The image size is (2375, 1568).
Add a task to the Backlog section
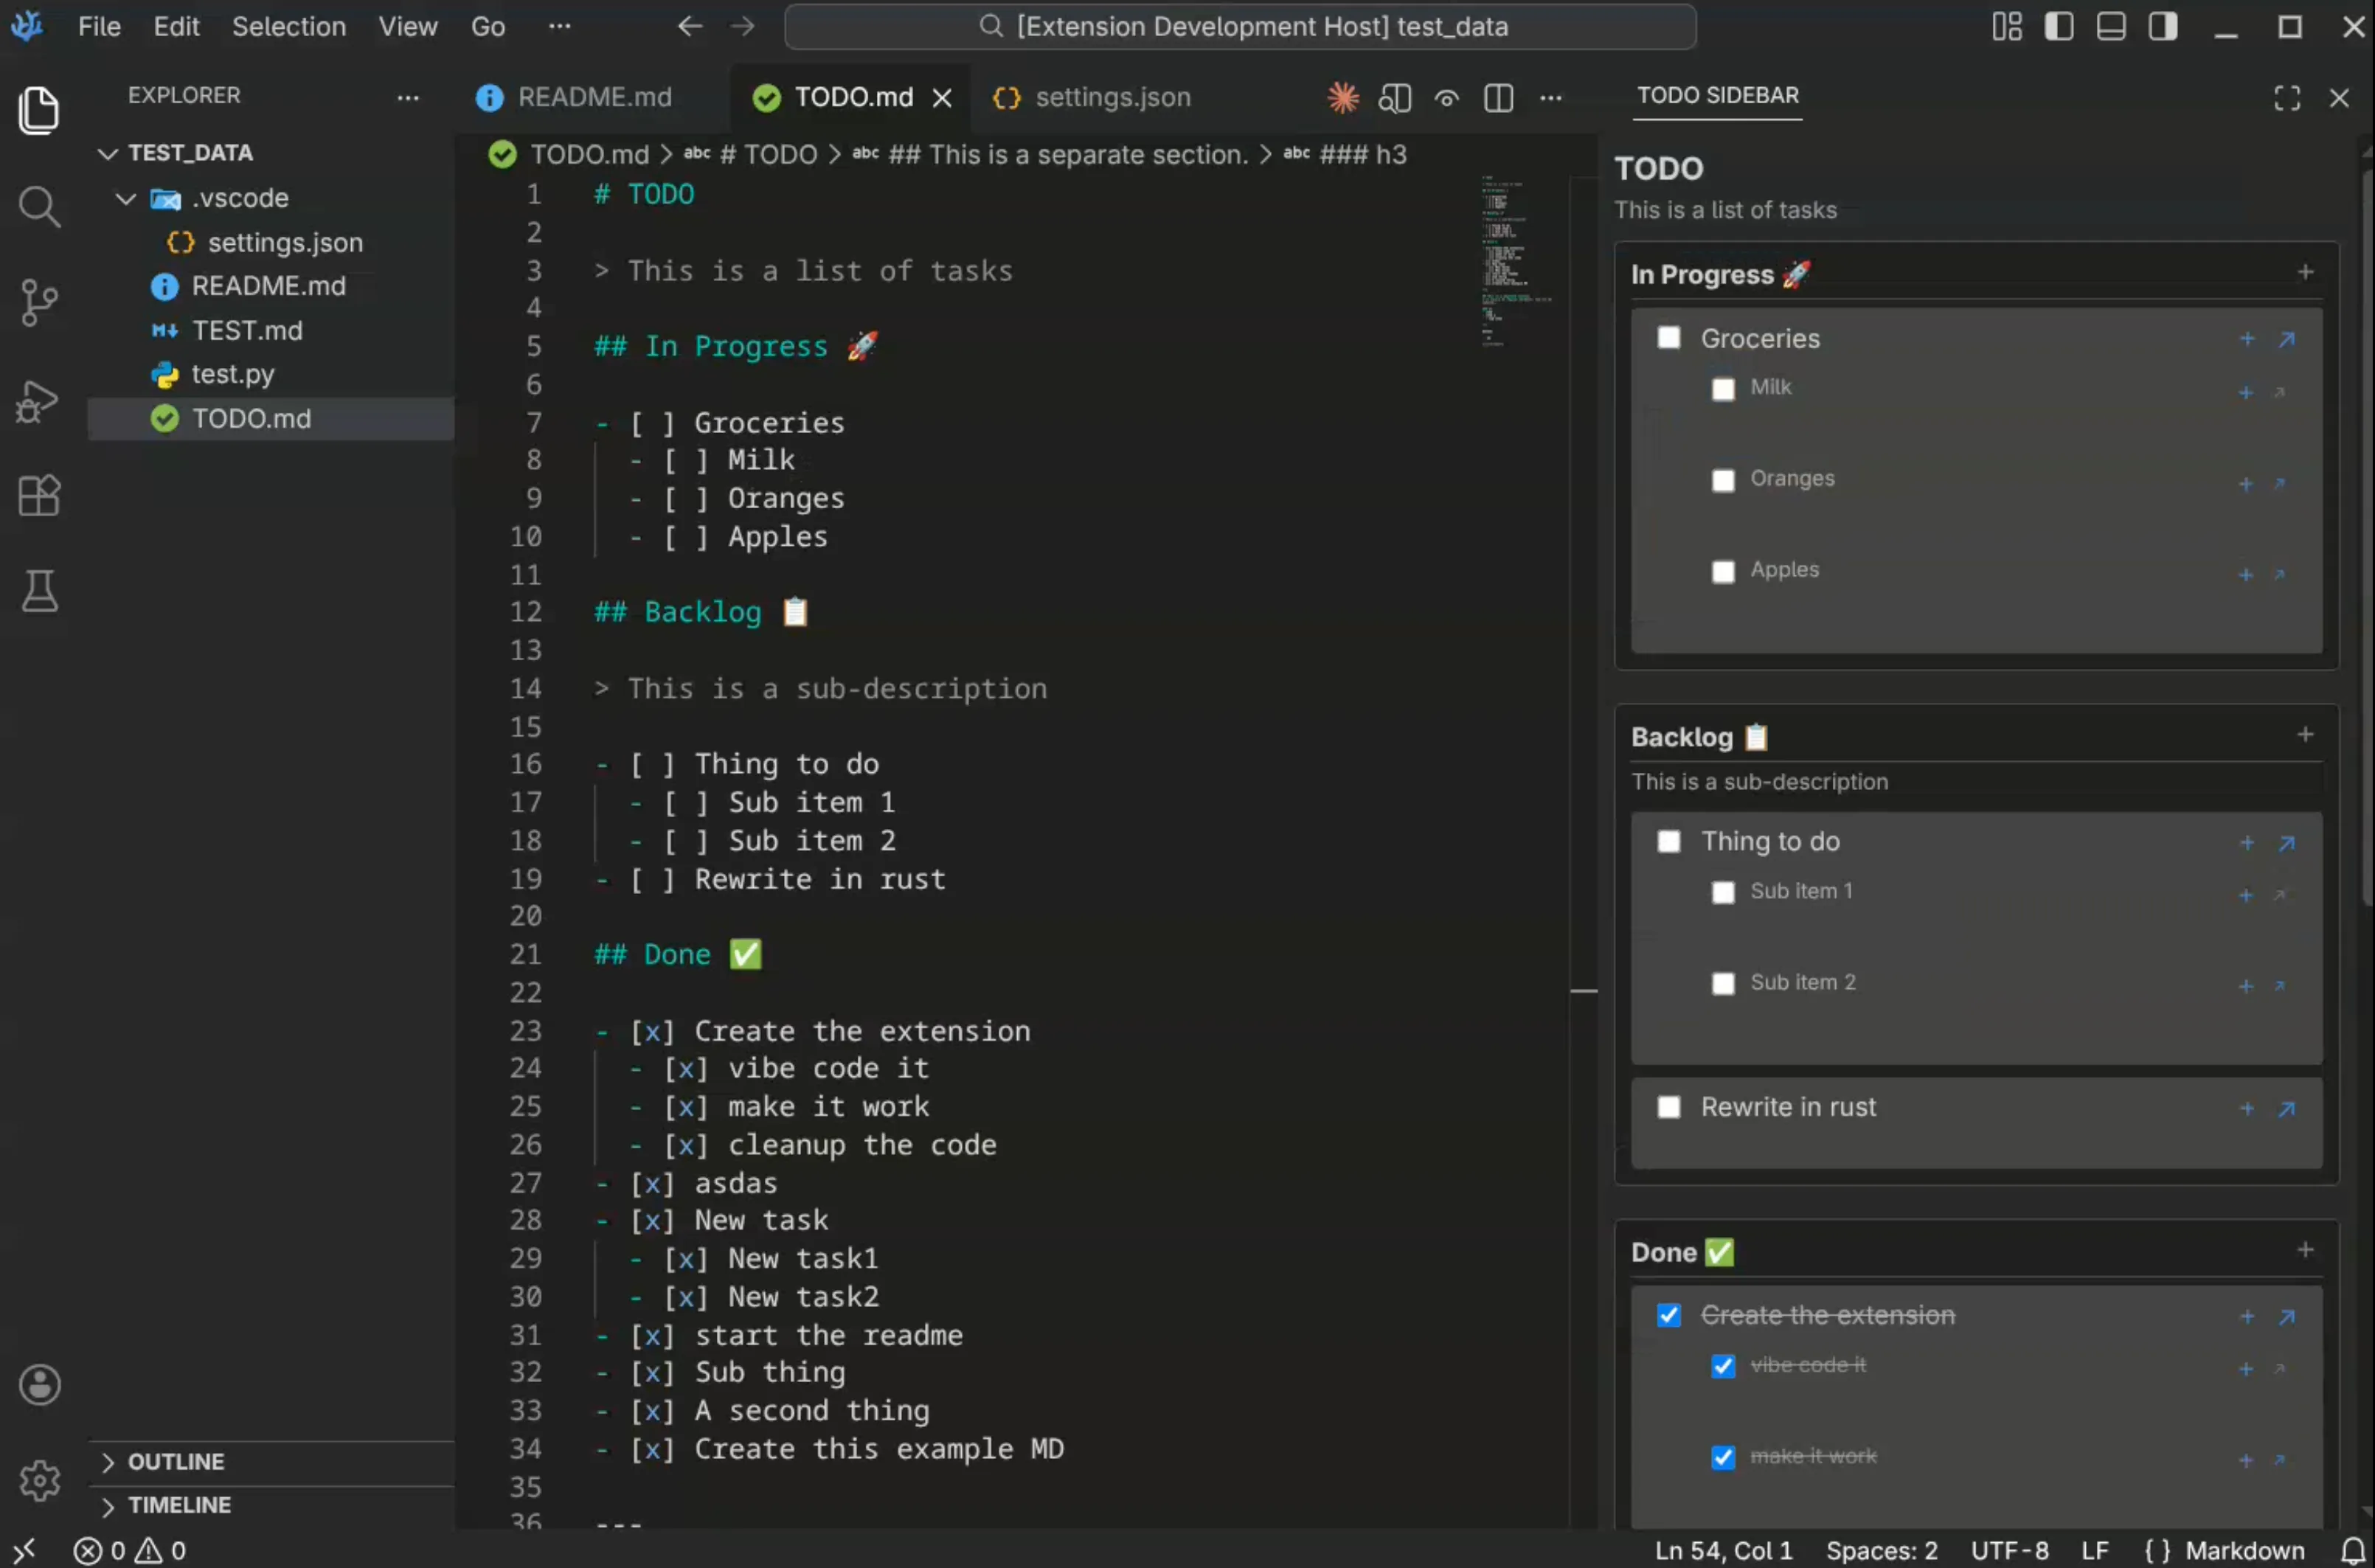(x=2305, y=735)
